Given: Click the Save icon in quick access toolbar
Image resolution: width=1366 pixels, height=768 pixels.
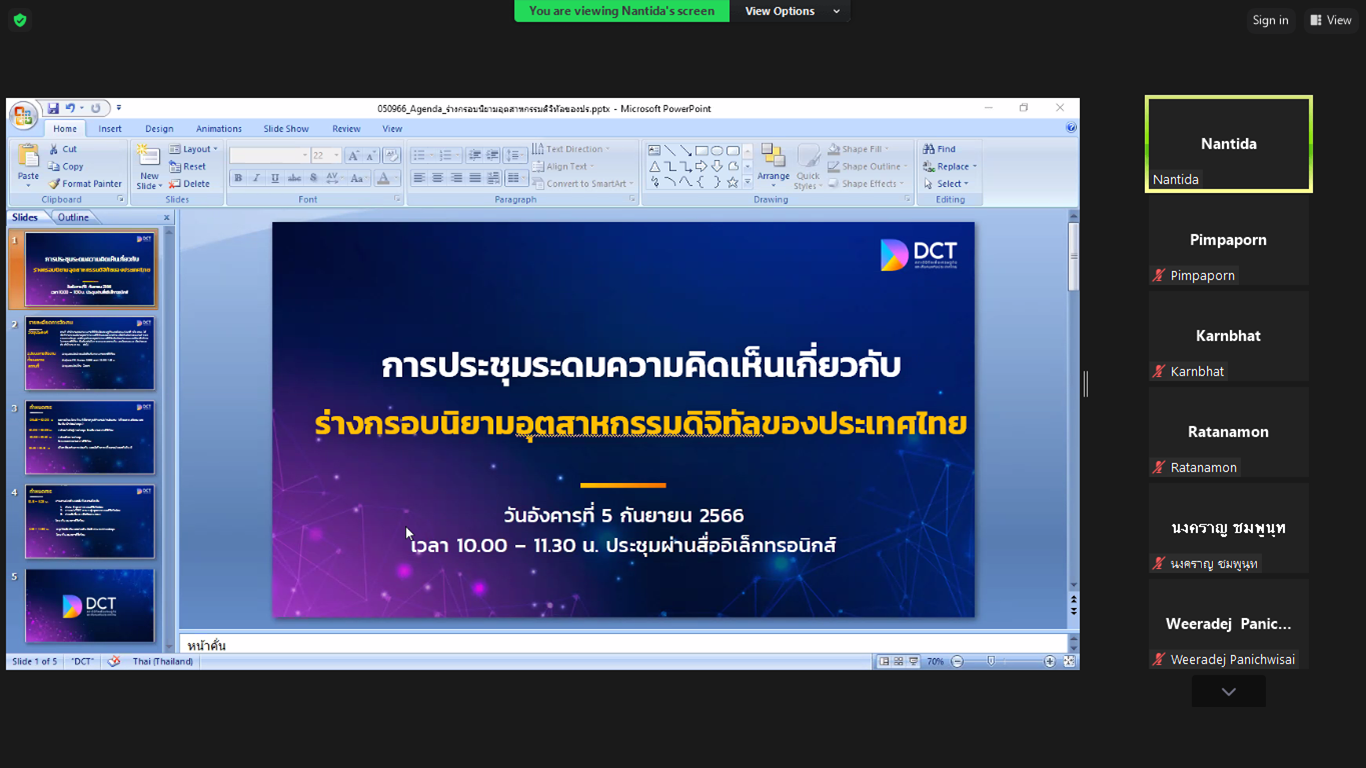Looking at the screenshot, I should point(53,108).
